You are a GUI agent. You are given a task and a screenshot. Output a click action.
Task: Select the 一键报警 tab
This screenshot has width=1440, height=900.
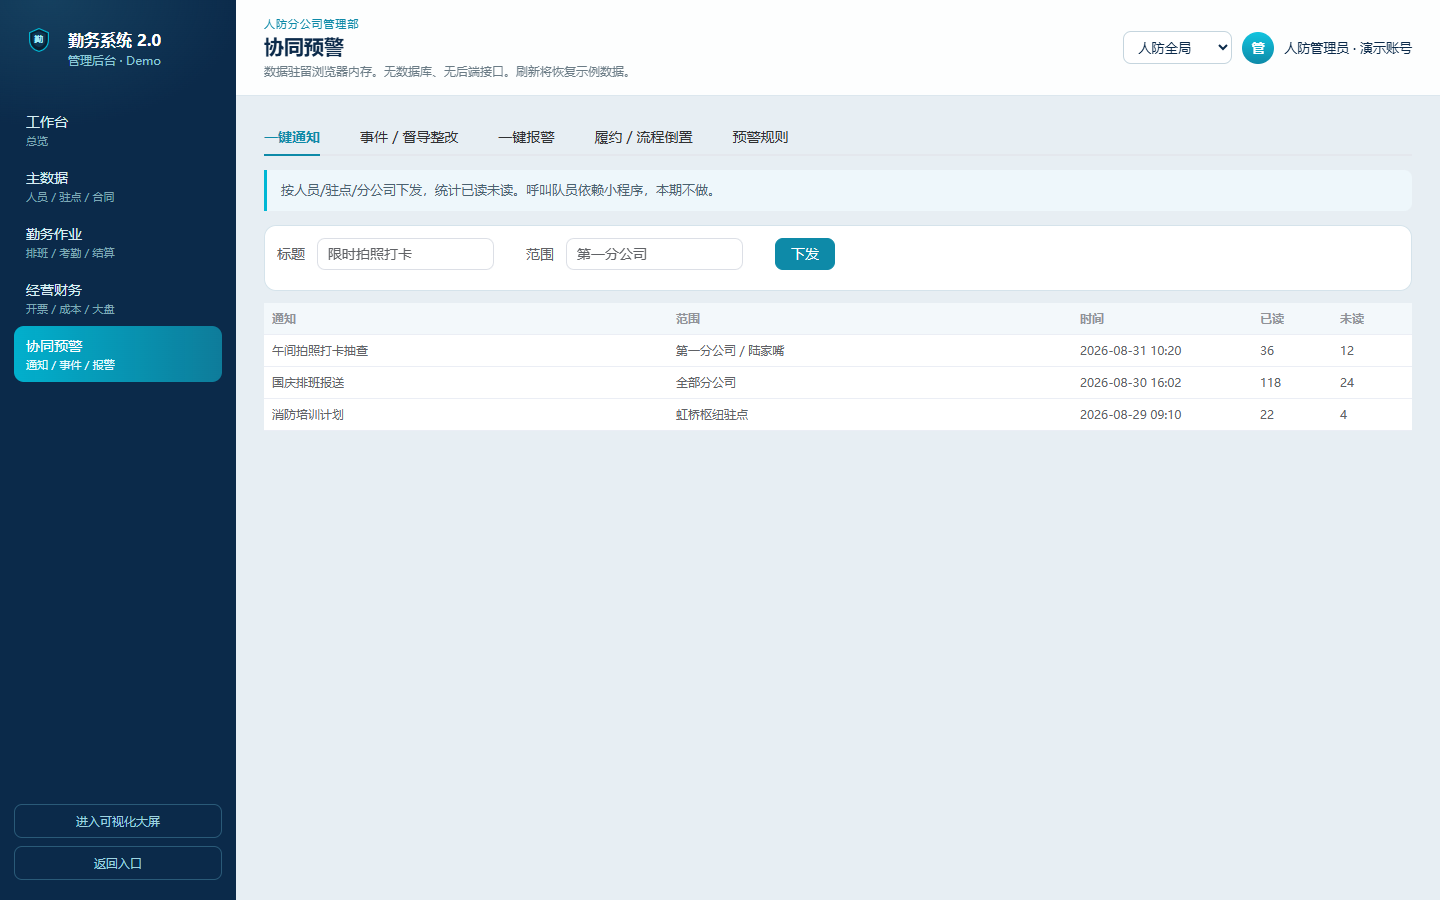point(526,137)
